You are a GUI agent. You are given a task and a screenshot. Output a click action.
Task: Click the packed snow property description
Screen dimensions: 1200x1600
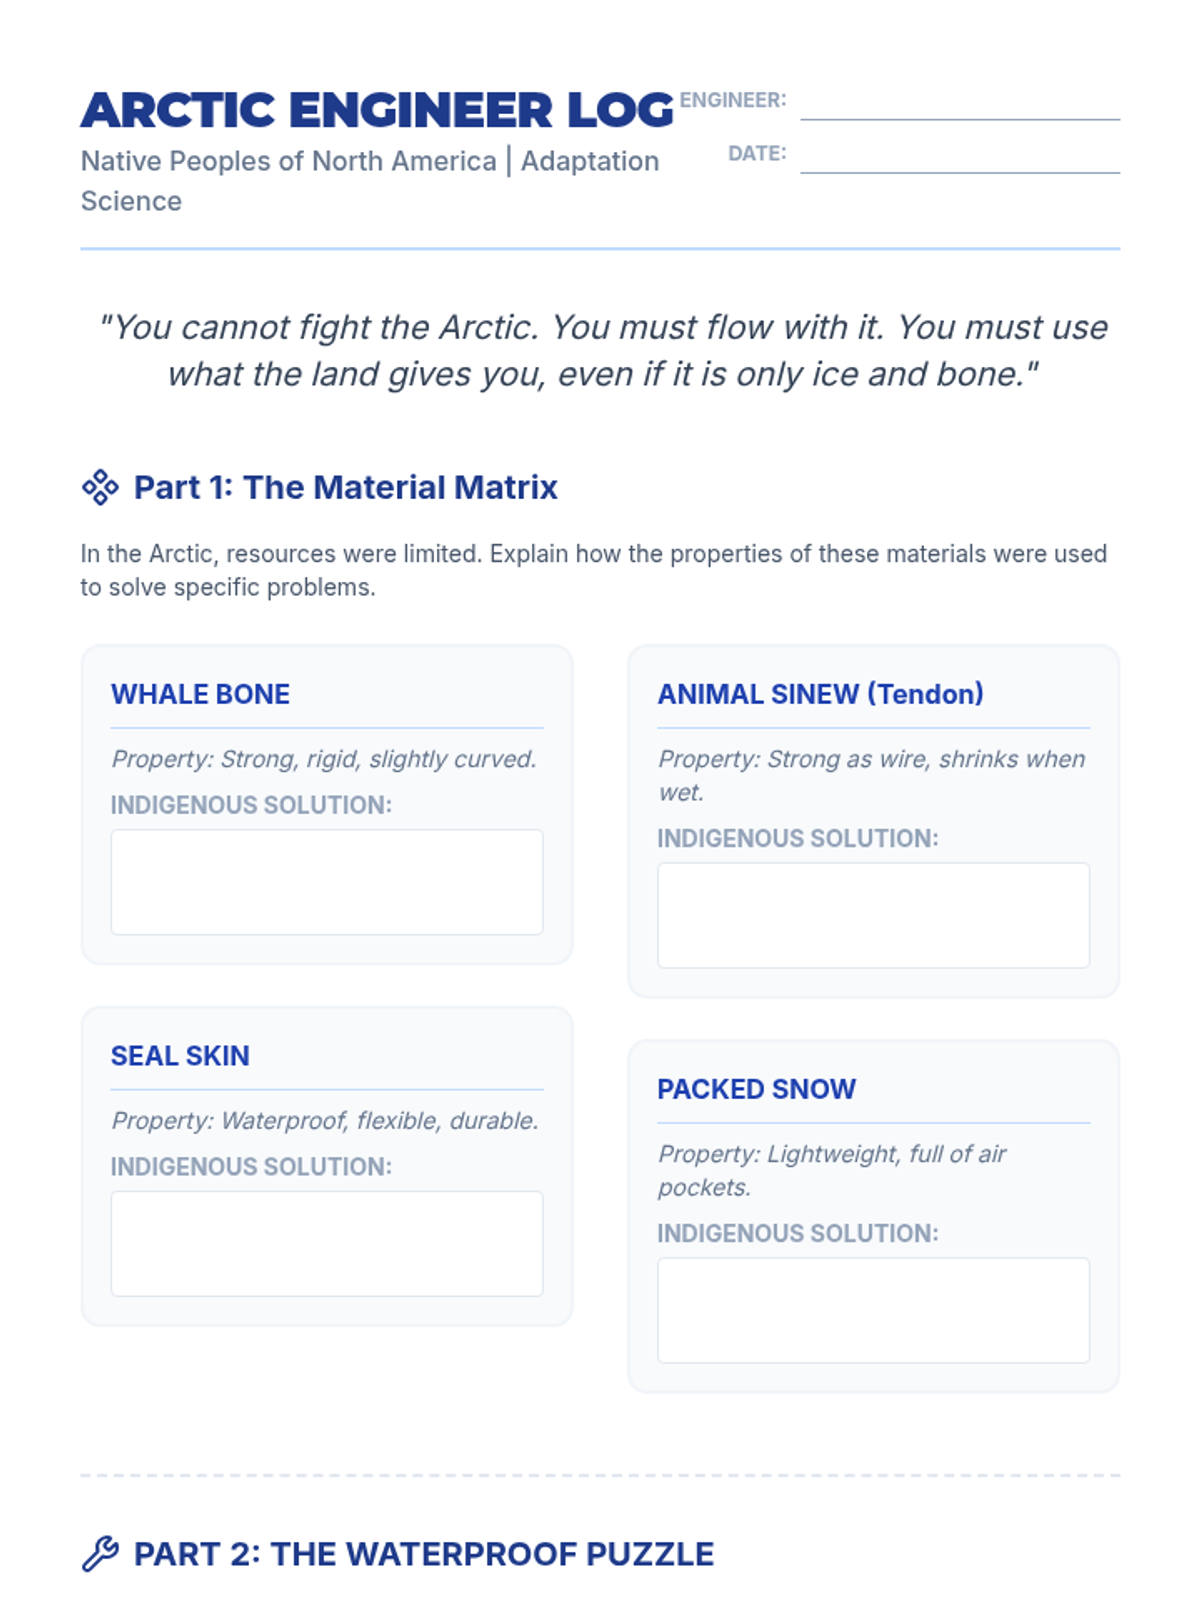pos(832,1170)
